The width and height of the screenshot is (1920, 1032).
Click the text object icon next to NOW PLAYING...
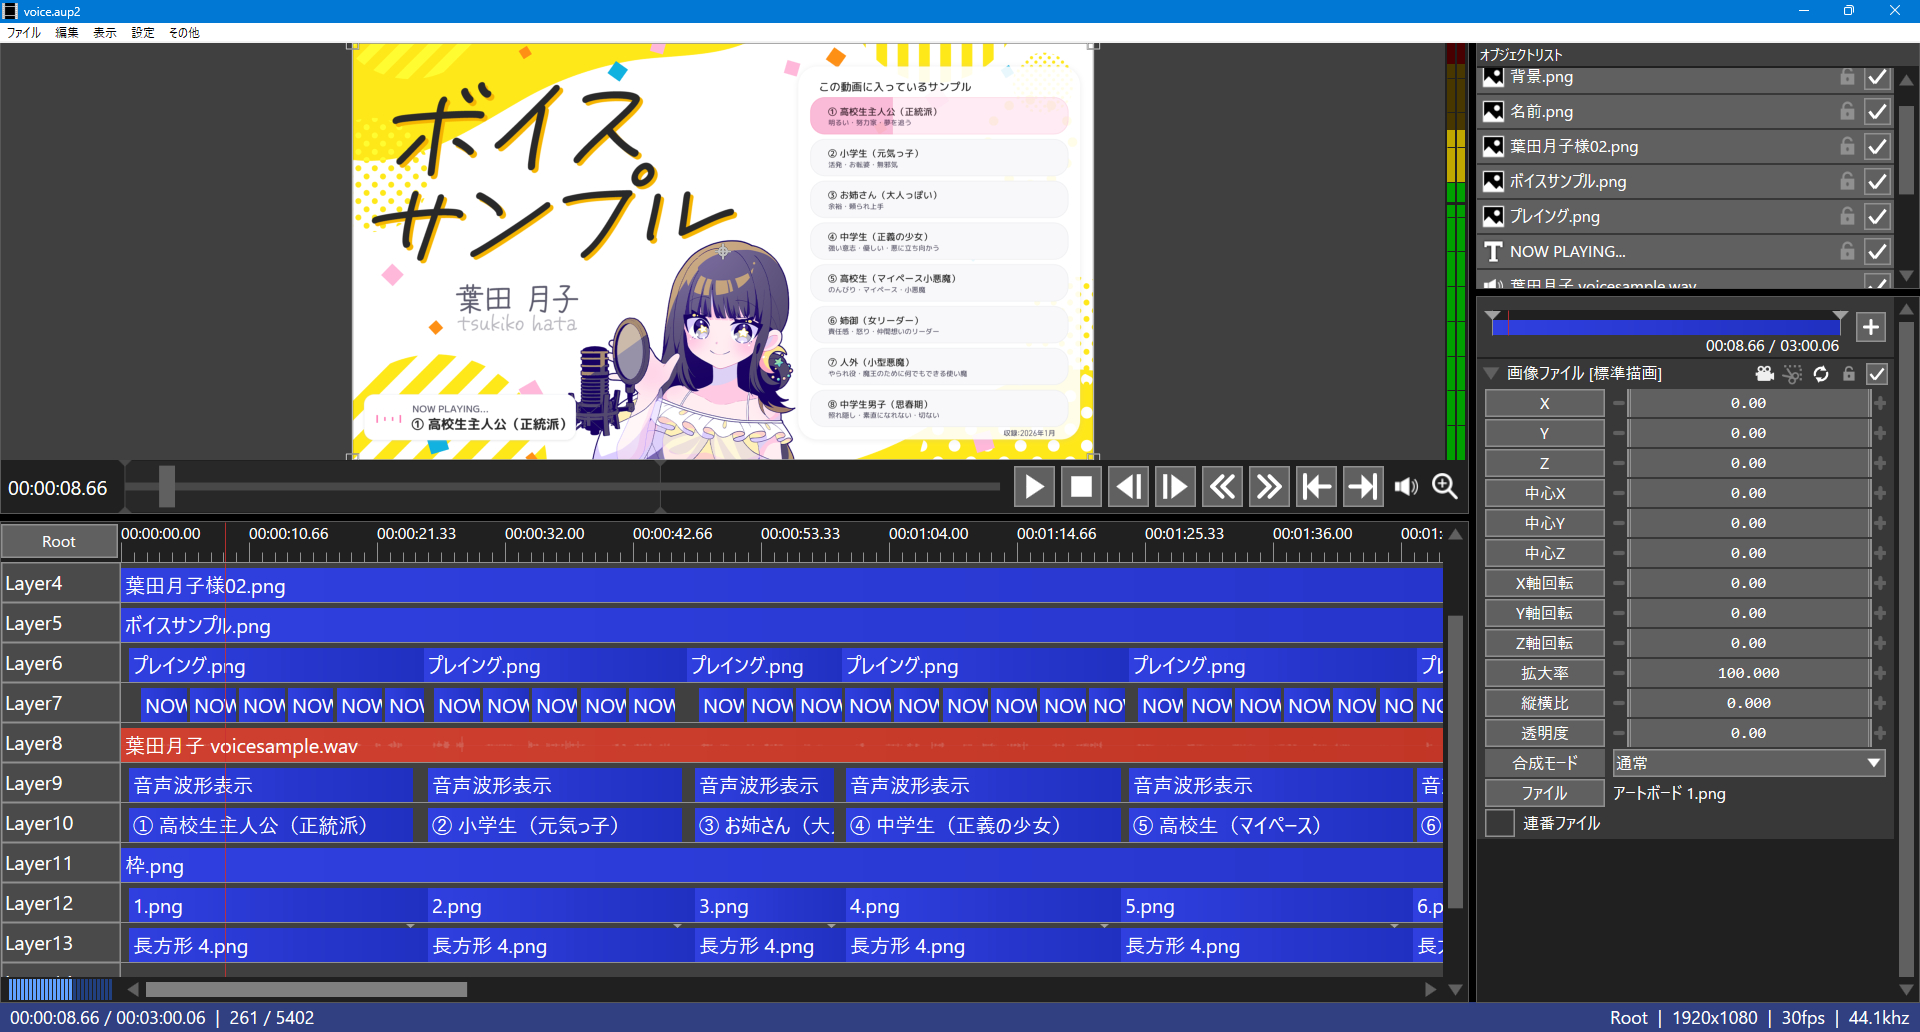coord(1494,251)
